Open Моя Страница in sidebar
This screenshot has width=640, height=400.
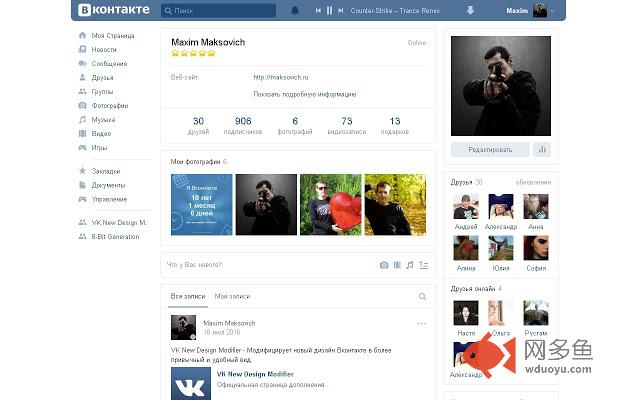(x=113, y=36)
